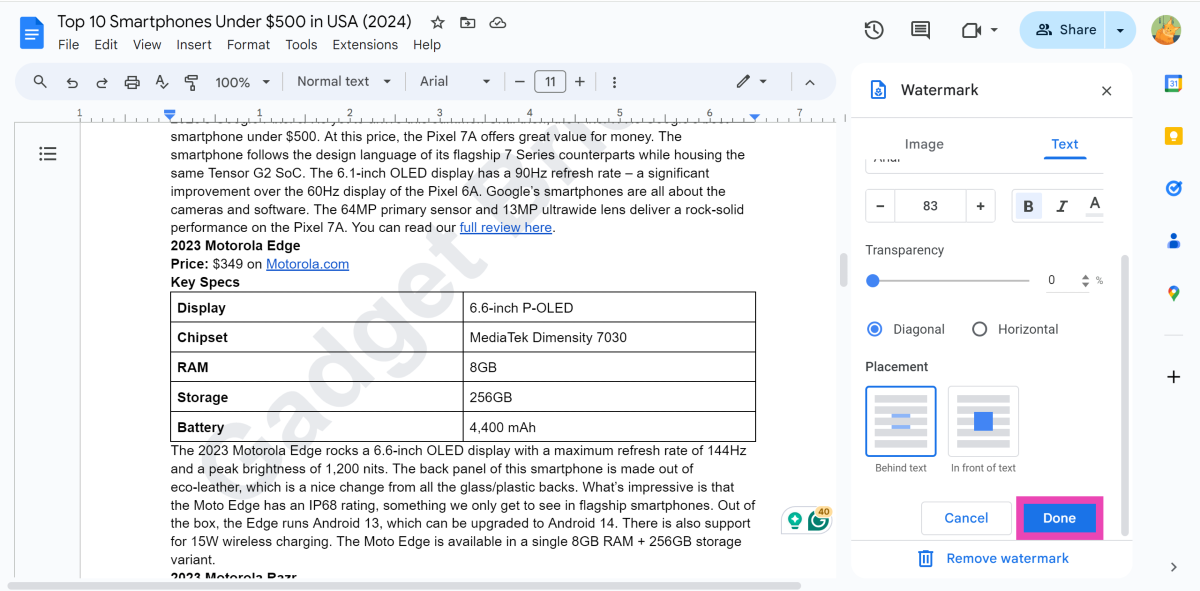This screenshot has width=1200, height=591.
Task: Open the comments panel icon
Action: (920, 30)
